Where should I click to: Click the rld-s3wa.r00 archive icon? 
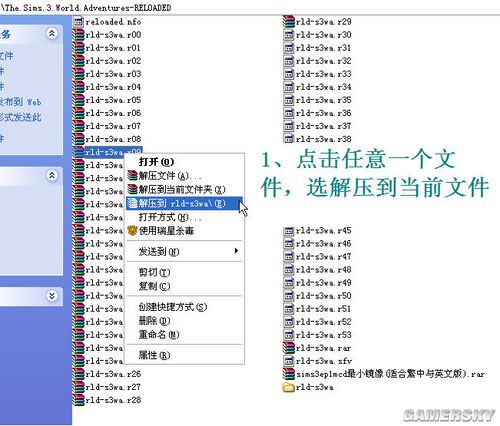tap(79, 35)
